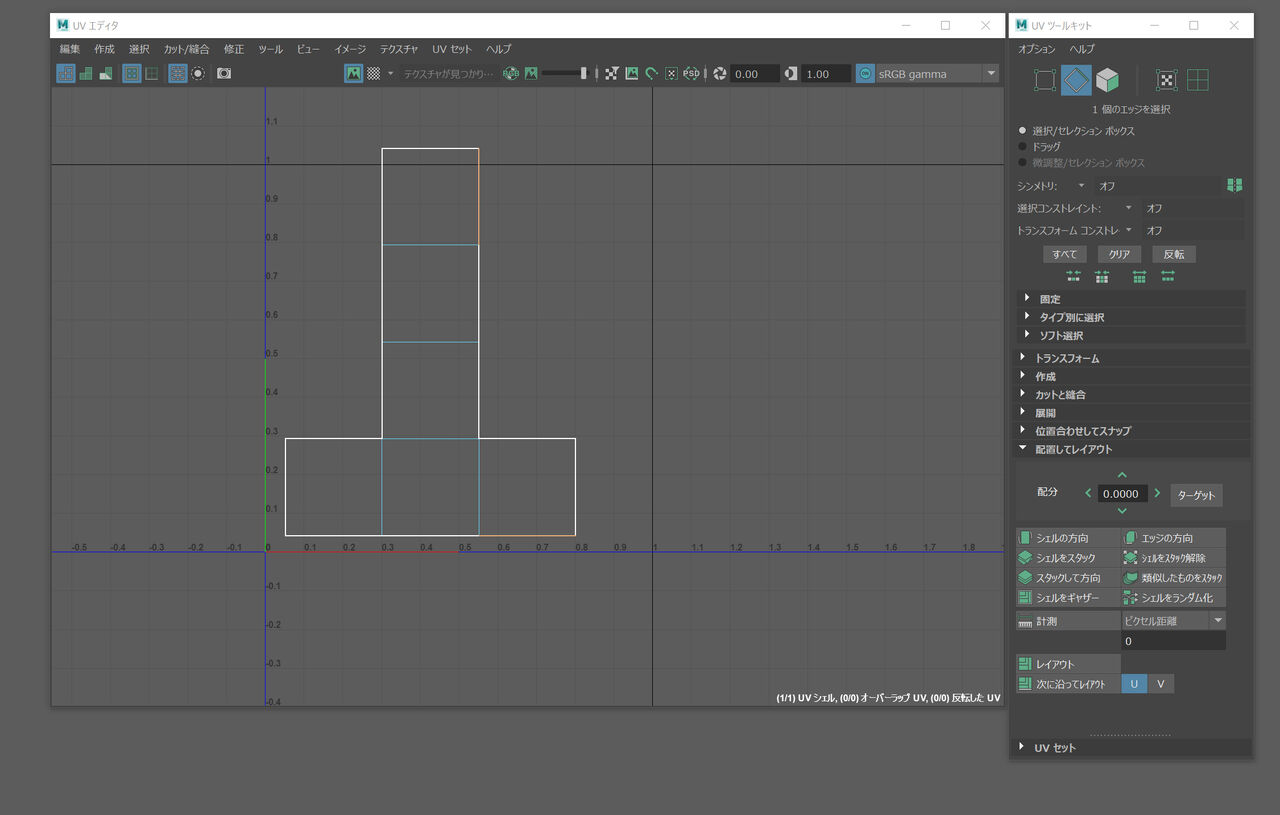This screenshot has height=815, width=1280.
Task: Click the four-pane grid selection icon in UV Toolkit
Action: tap(1197, 80)
